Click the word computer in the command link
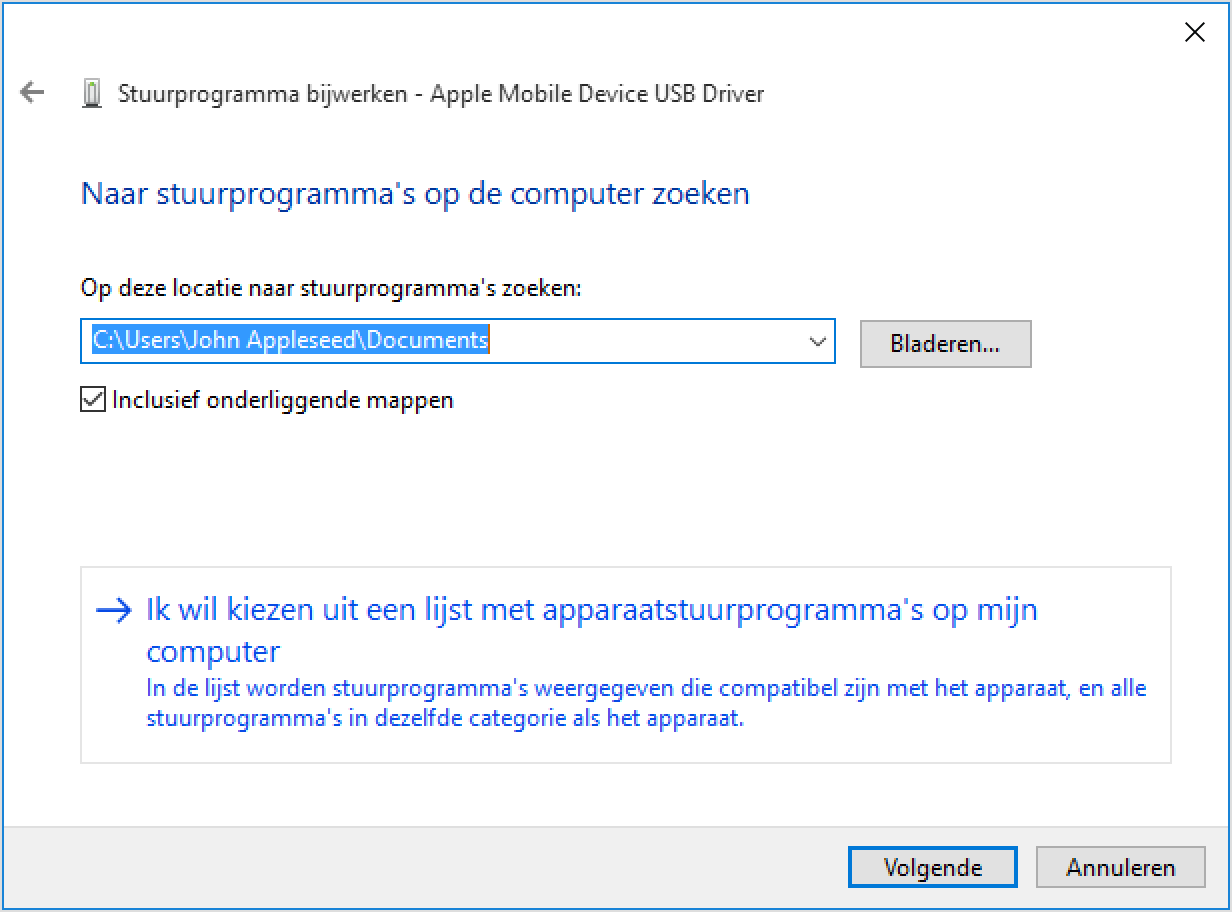Viewport: 1232px width, 912px height. pos(213,652)
